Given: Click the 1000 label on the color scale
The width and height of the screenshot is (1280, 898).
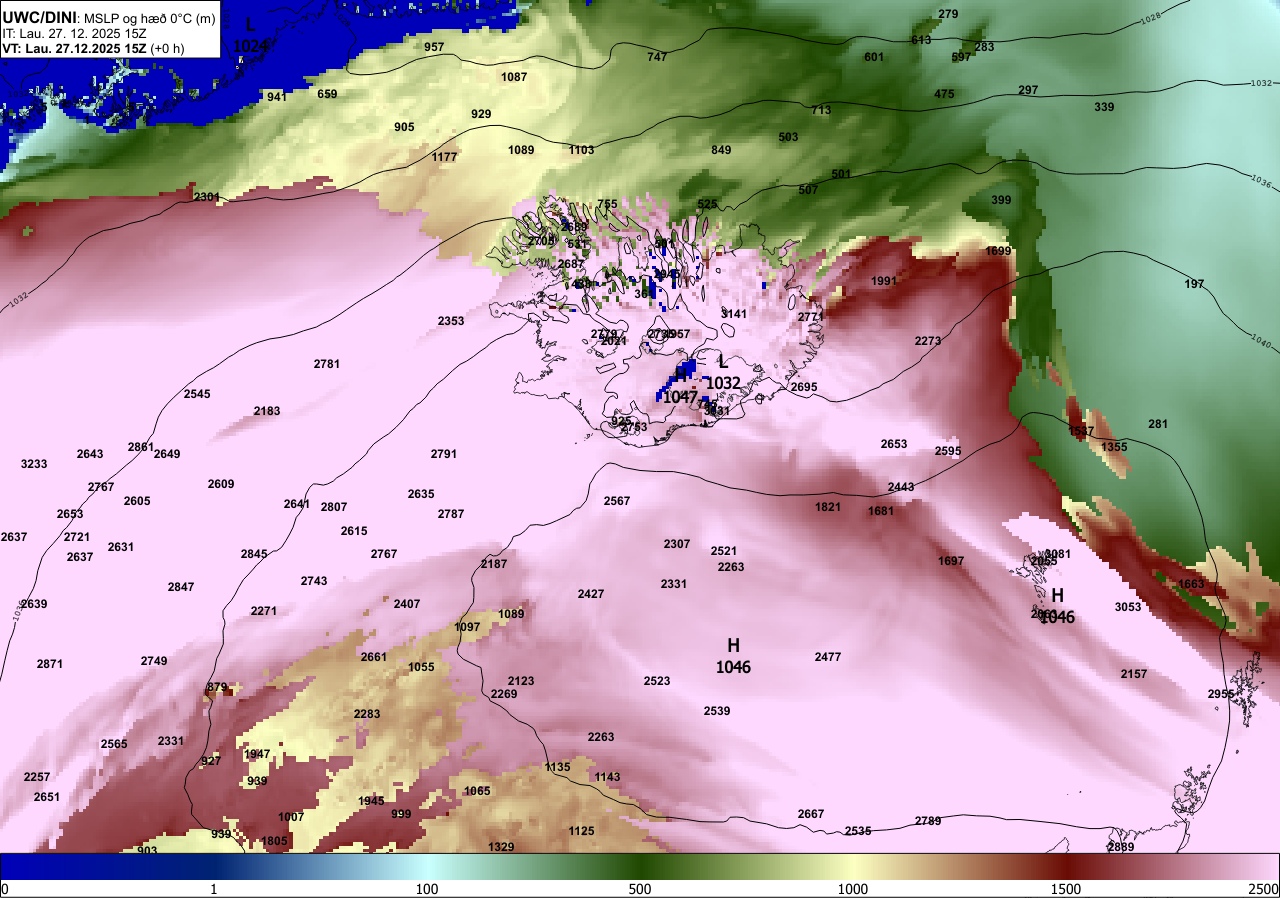Looking at the screenshot, I should pos(852,889).
